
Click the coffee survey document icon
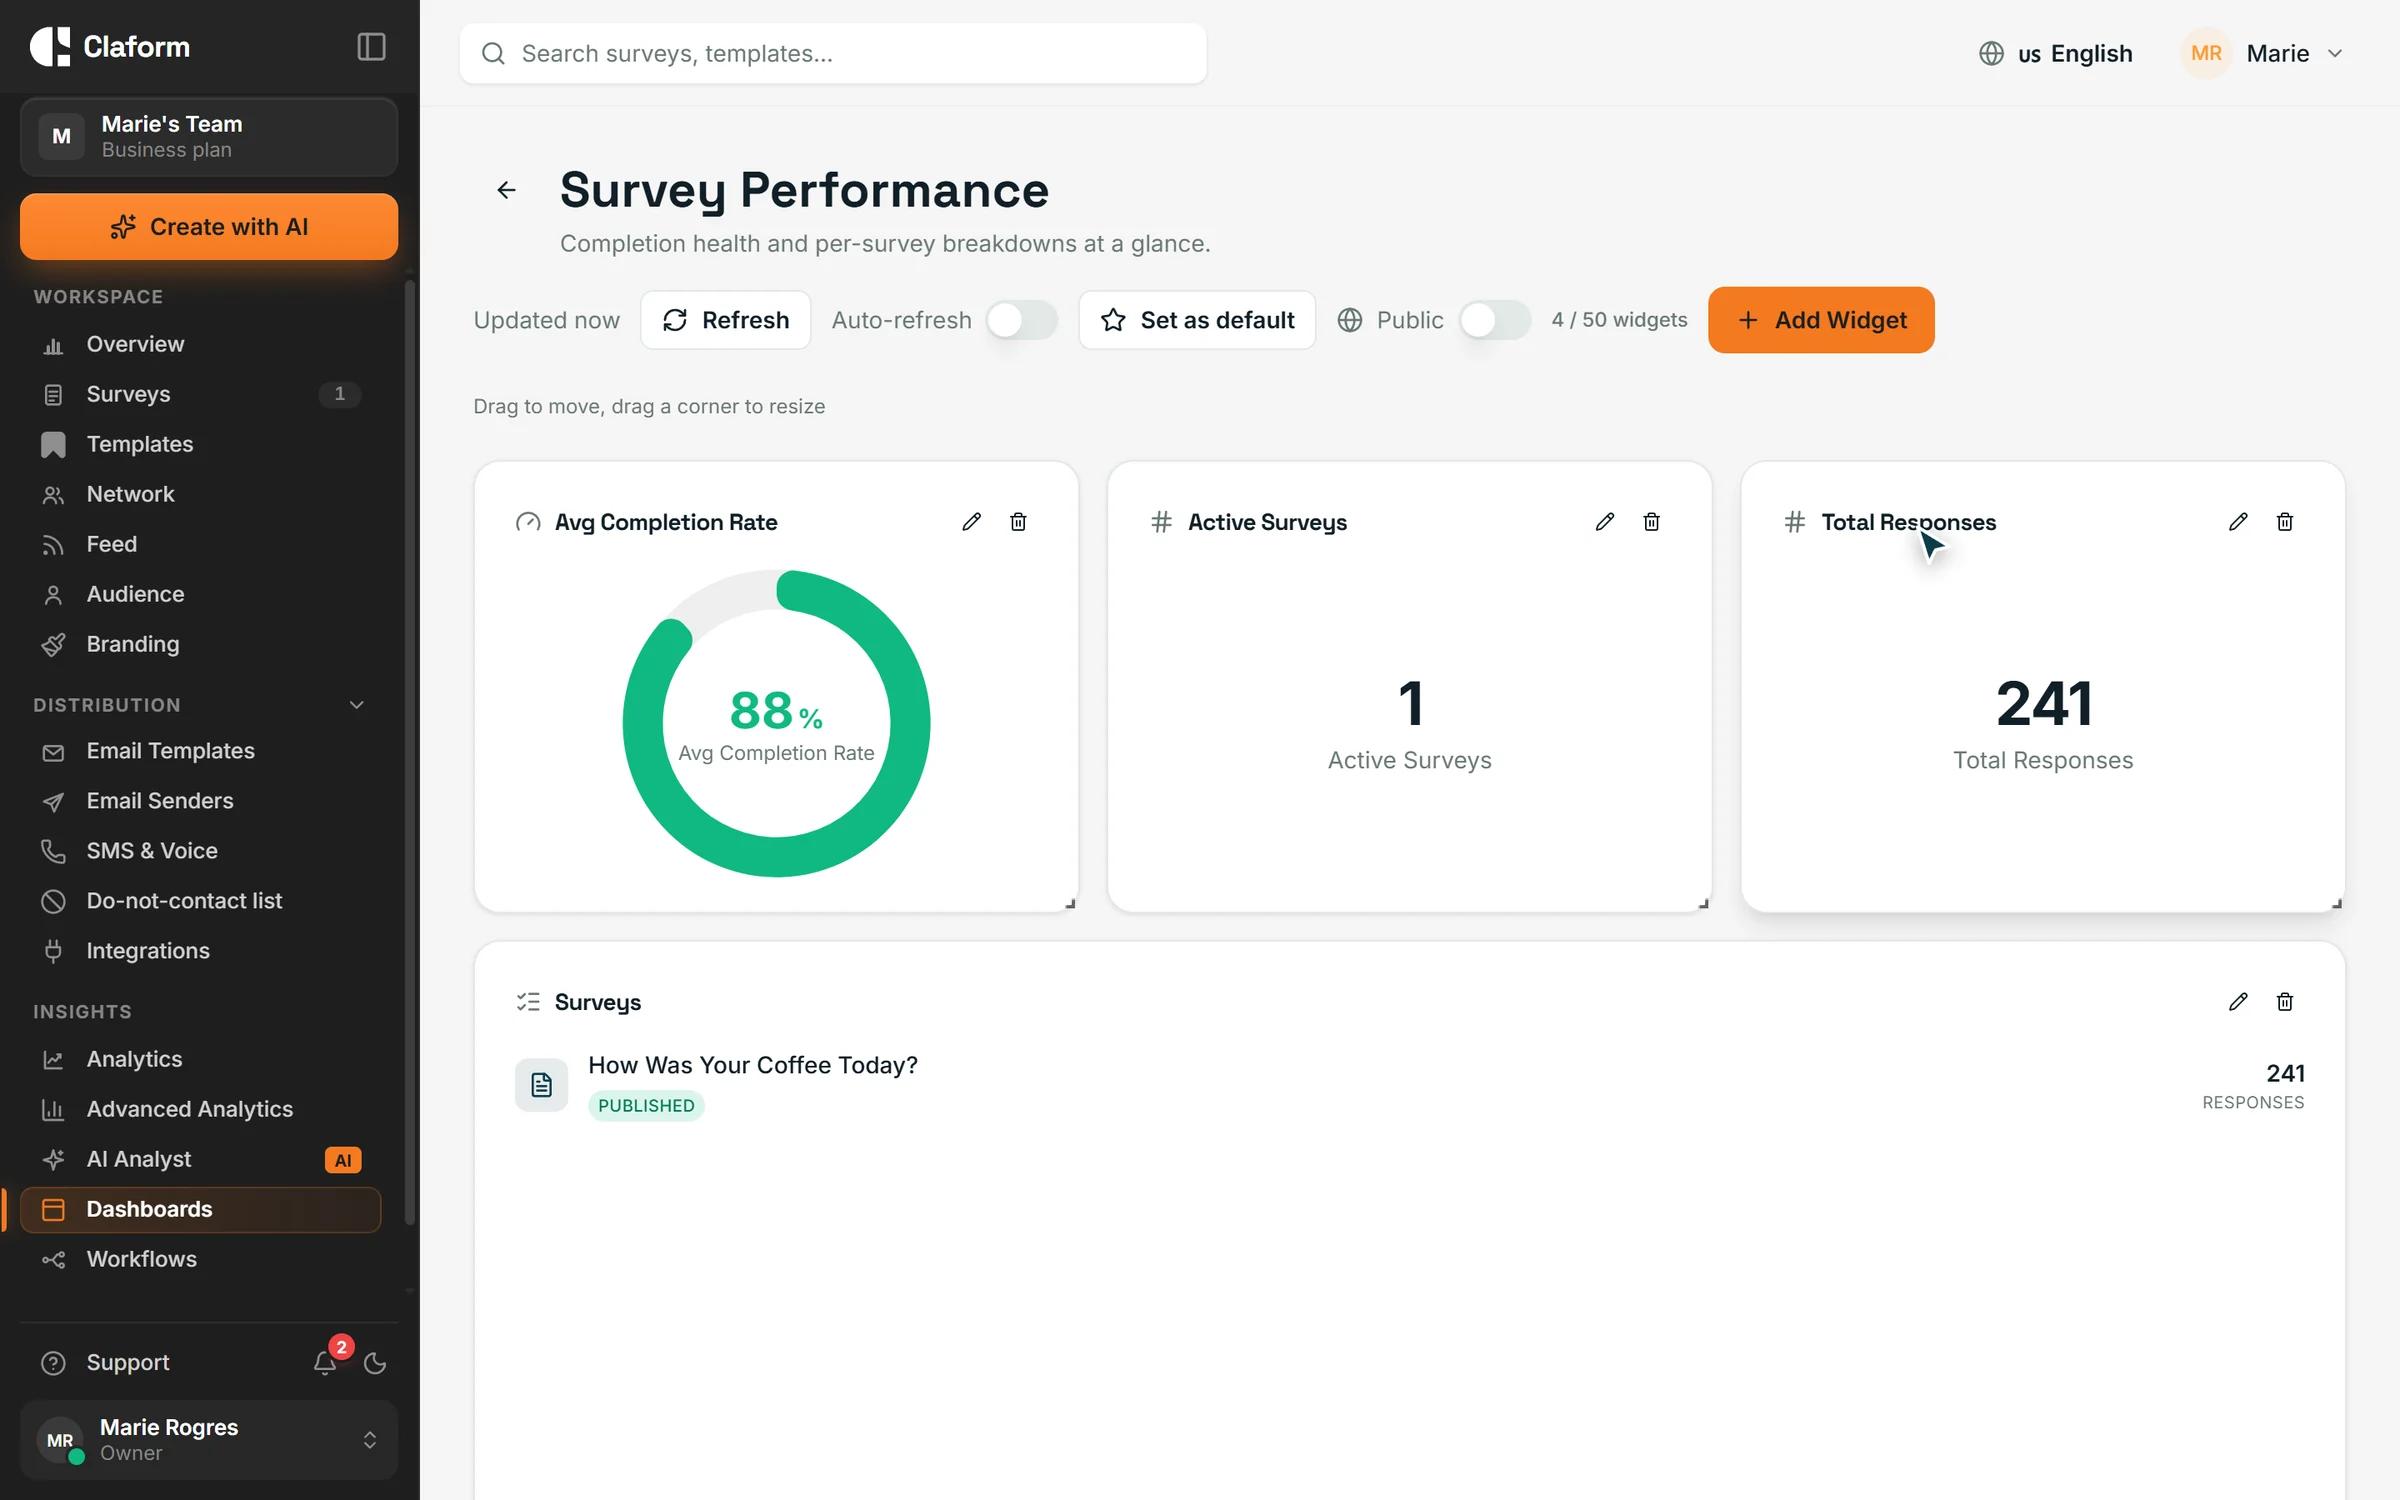541,1084
